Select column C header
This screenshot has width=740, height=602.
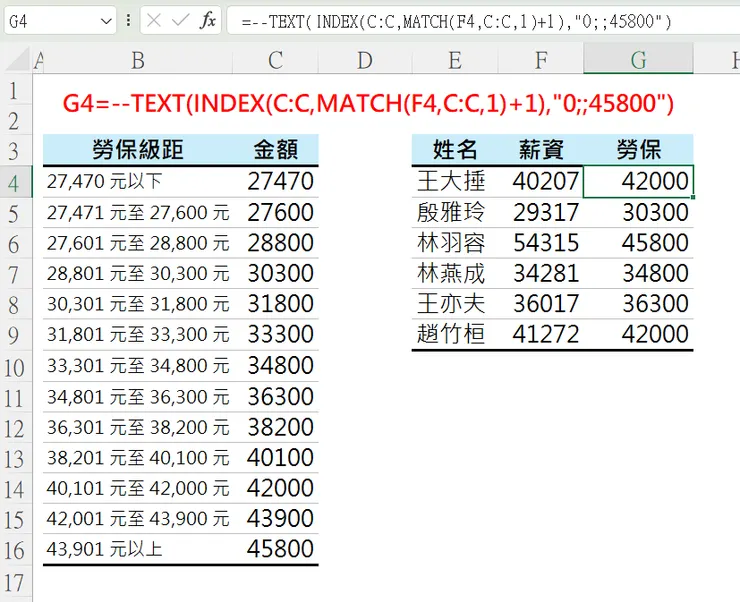point(276,60)
